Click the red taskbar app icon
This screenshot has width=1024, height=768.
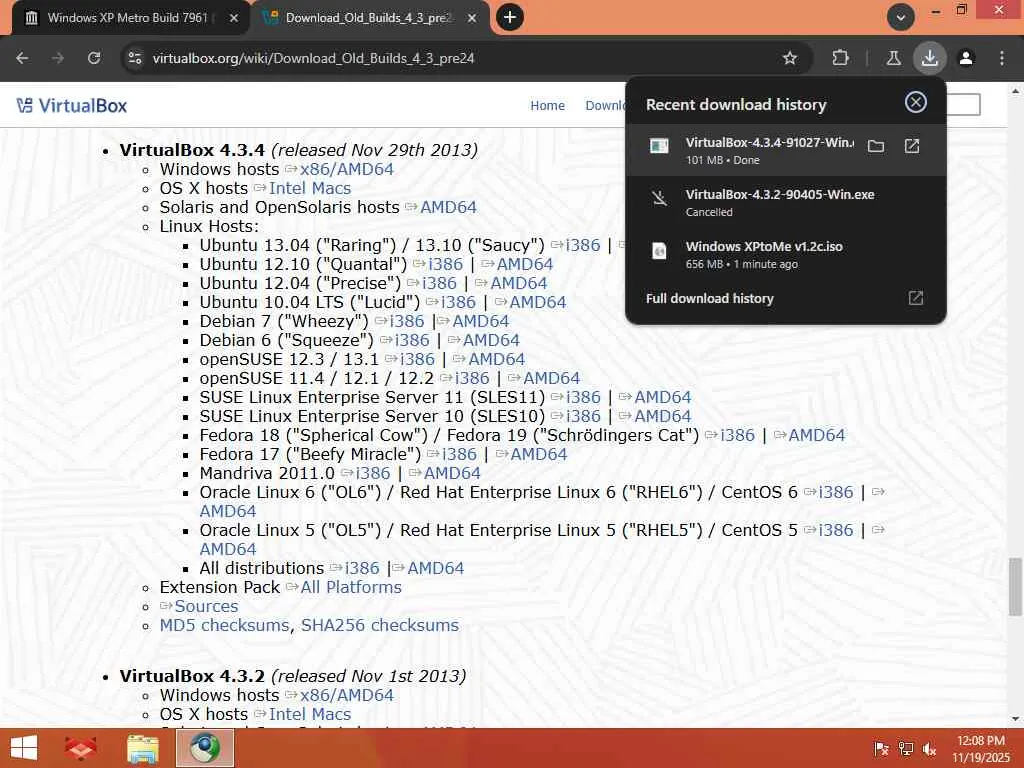[81, 748]
